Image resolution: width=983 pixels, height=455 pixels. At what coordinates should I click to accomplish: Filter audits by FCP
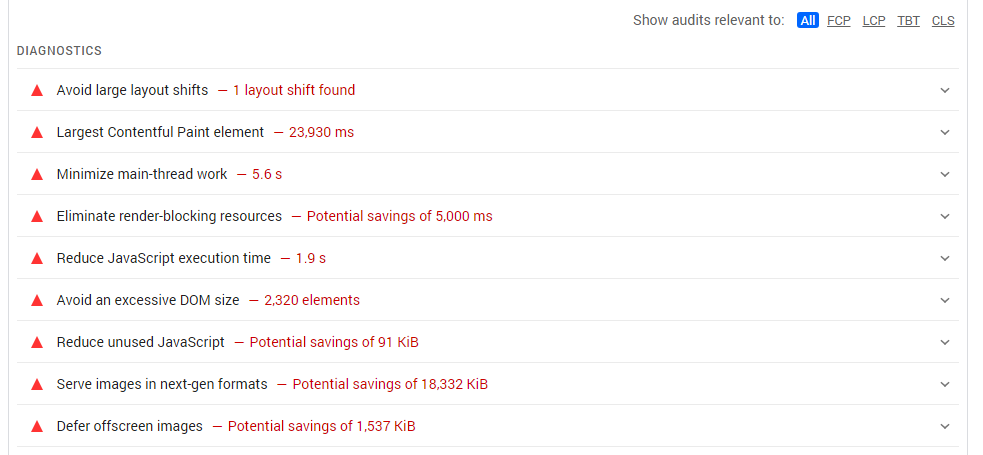839,21
